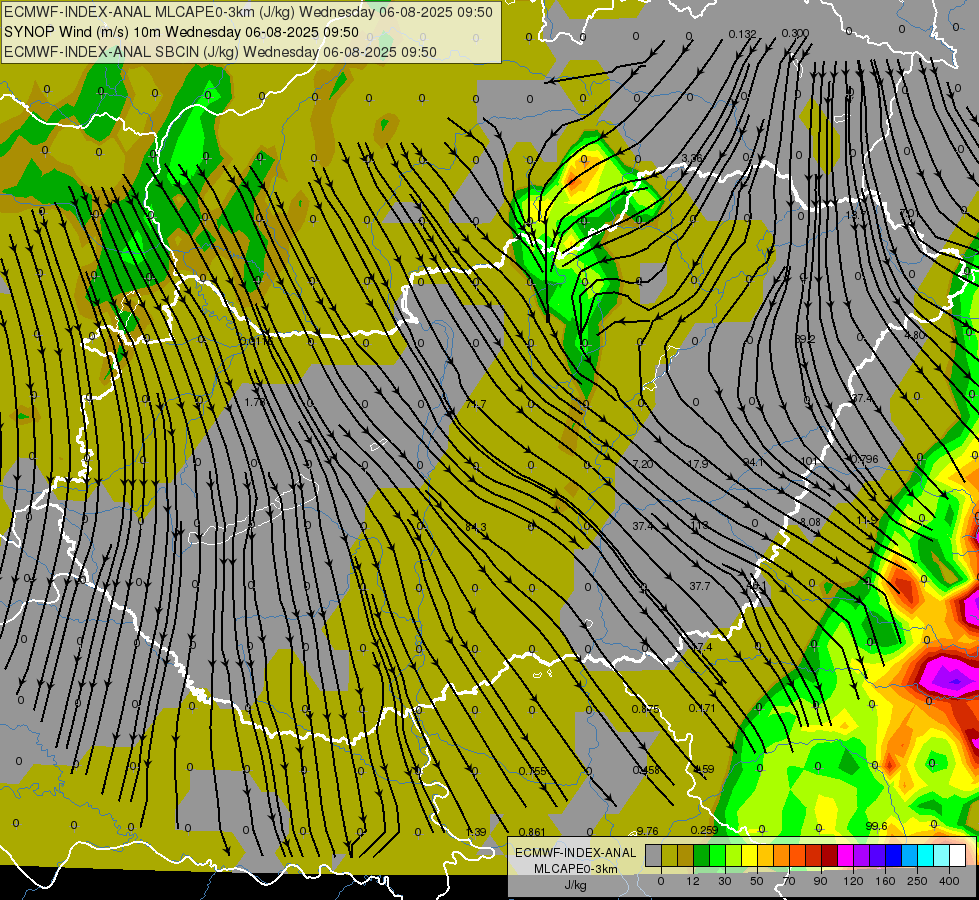
Task: Click the legend tick label 90
Action: point(820,881)
